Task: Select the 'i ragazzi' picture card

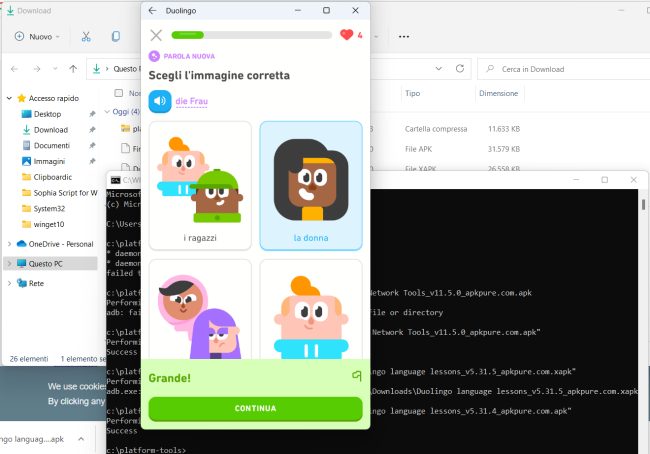Action: click(x=200, y=185)
